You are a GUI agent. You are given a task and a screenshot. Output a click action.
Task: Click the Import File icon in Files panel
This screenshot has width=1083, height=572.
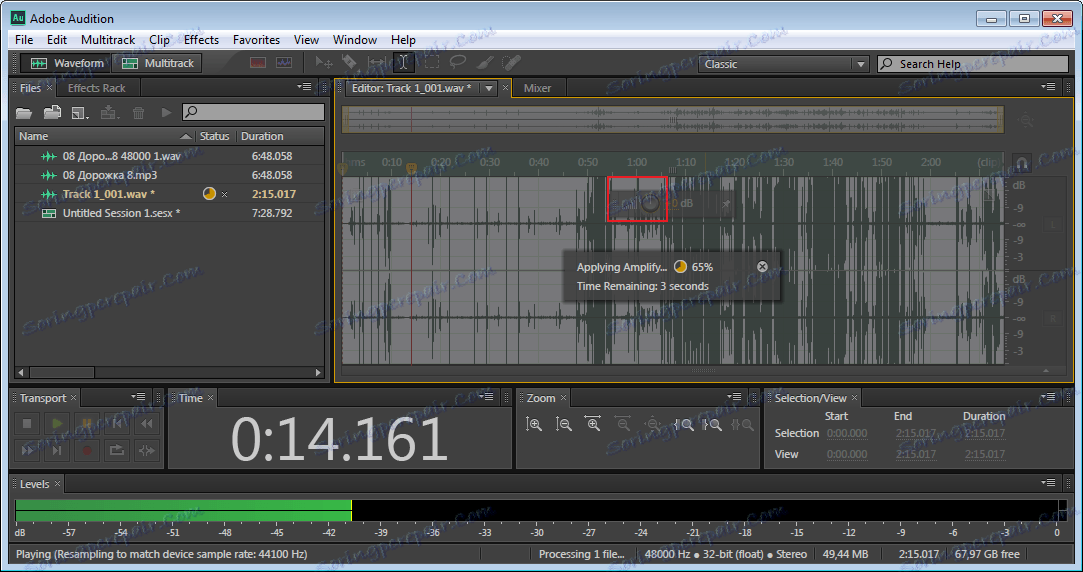click(52, 113)
